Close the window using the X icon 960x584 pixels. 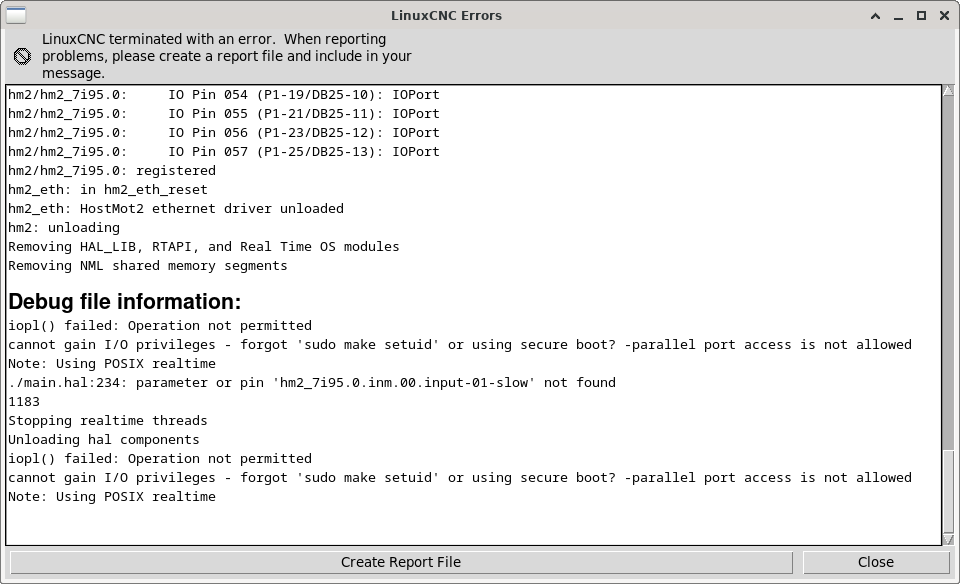click(x=944, y=16)
